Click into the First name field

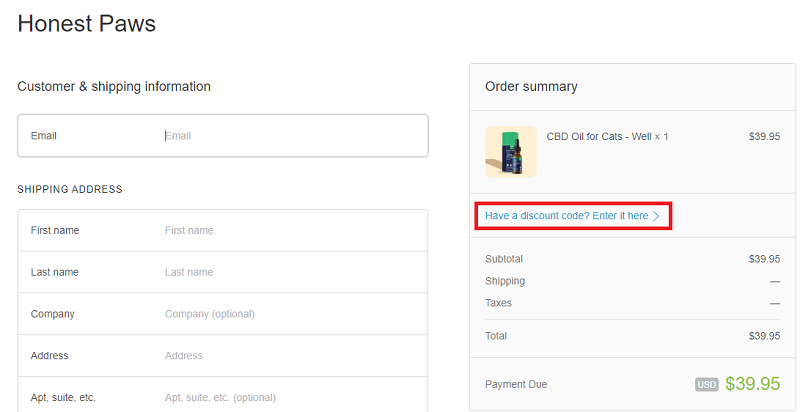point(290,230)
